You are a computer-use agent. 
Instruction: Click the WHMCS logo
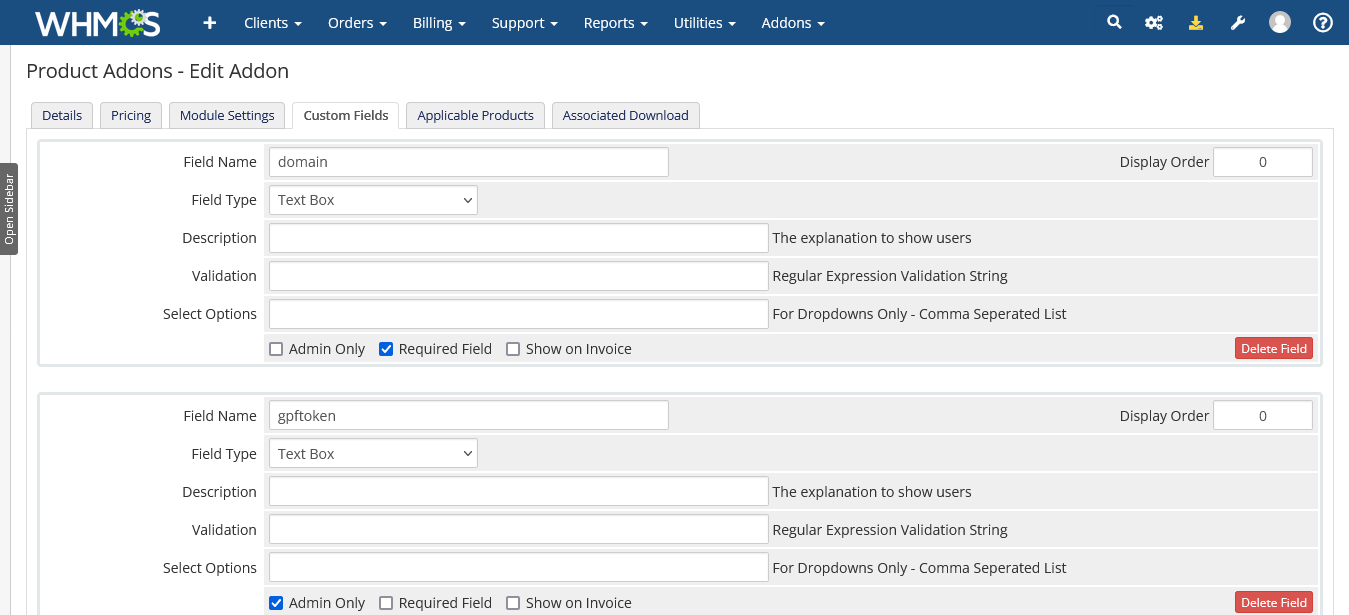click(x=97, y=23)
